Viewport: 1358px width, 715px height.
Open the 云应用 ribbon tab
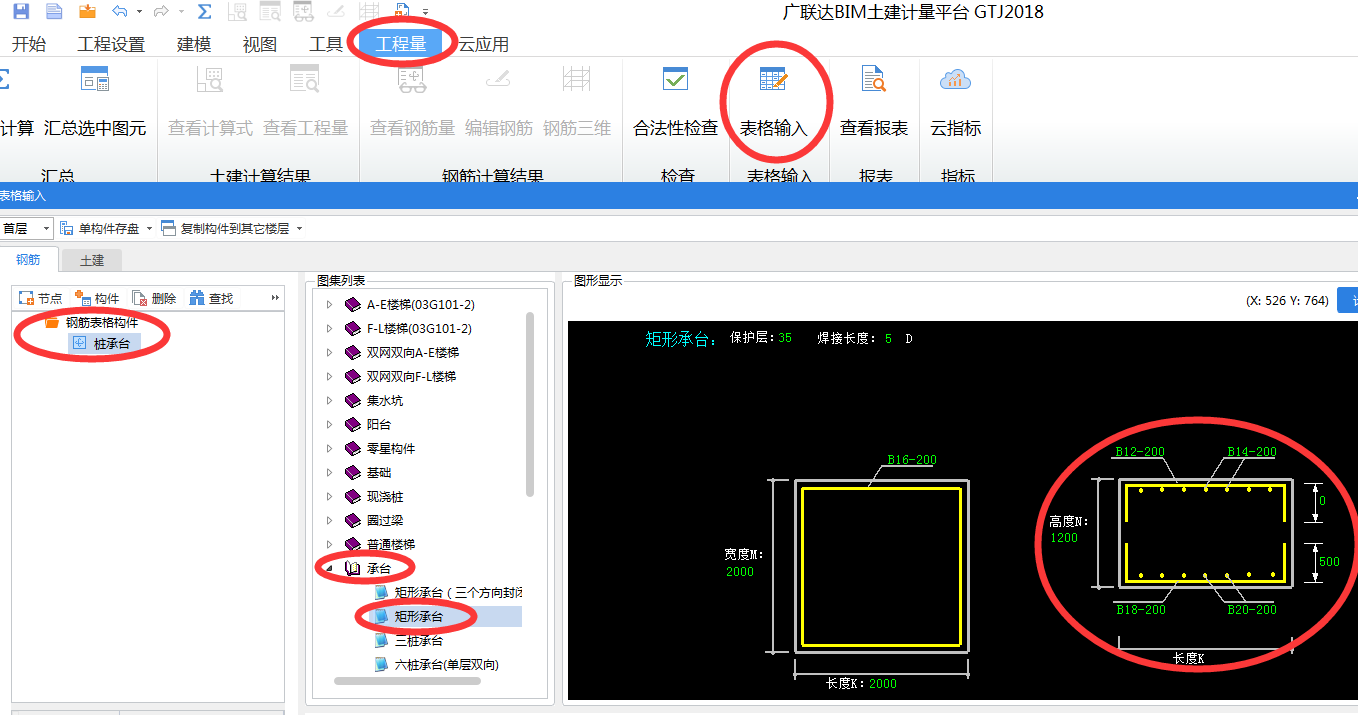(x=483, y=44)
